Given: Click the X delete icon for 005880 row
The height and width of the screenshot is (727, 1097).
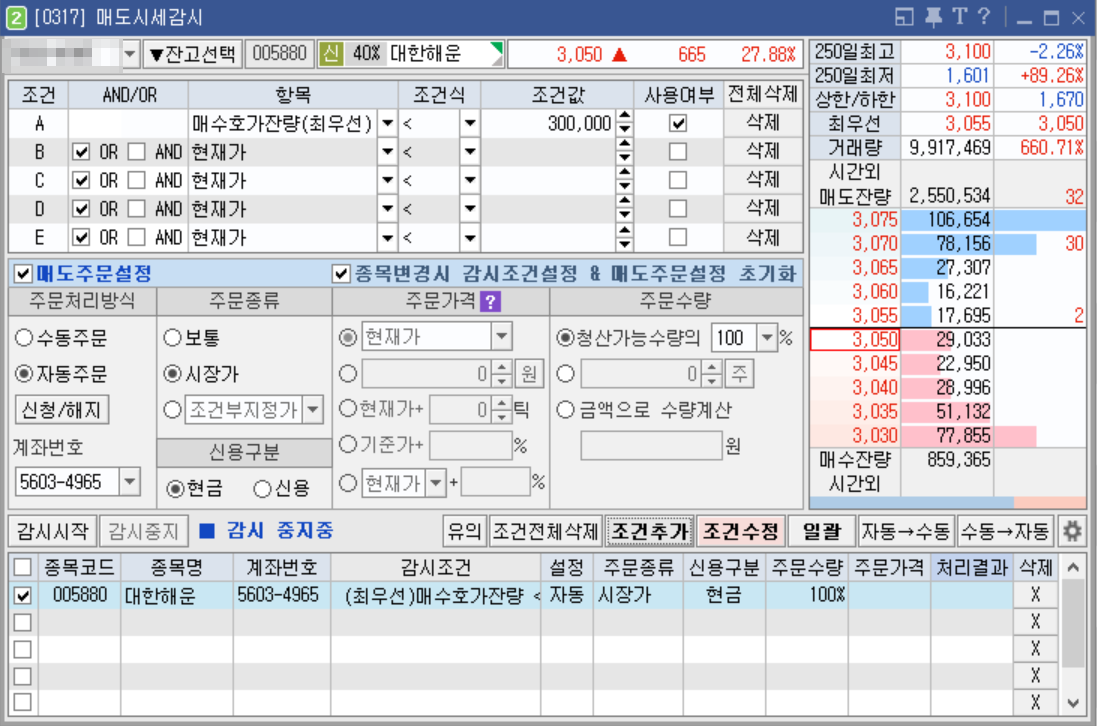Looking at the screenshot, I should (1035, 595).
